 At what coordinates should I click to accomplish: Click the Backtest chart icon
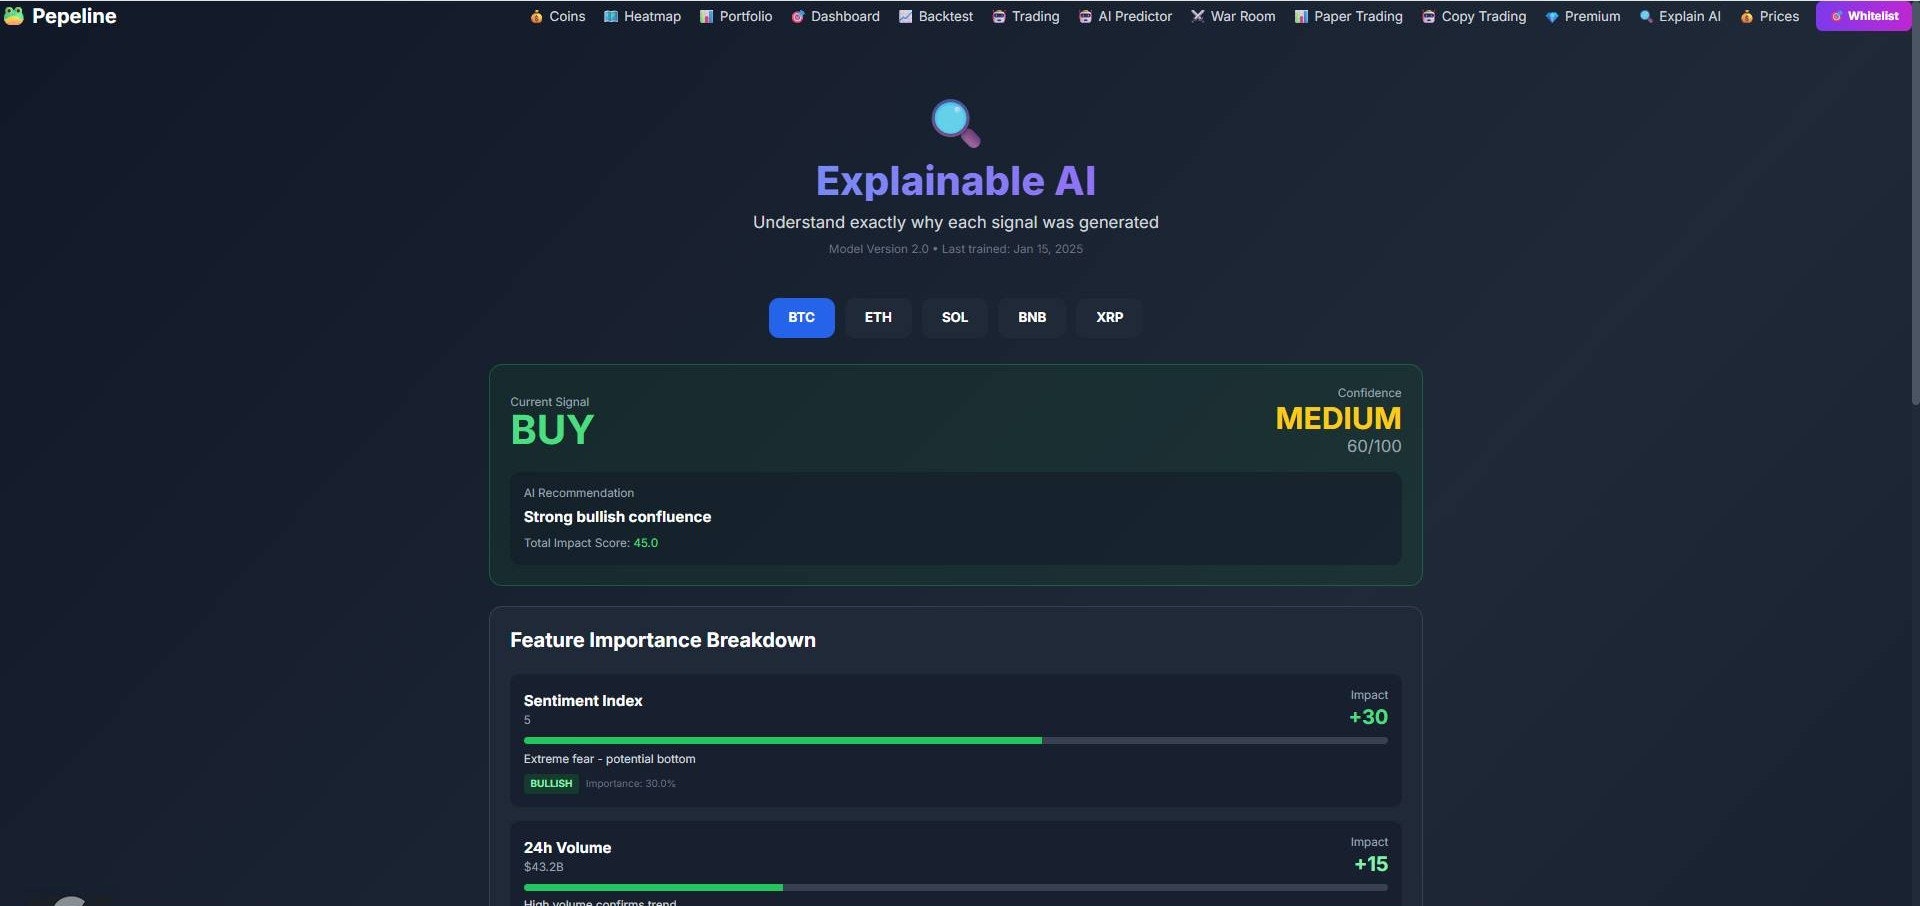pyautogui.click(x=906, y=17)
